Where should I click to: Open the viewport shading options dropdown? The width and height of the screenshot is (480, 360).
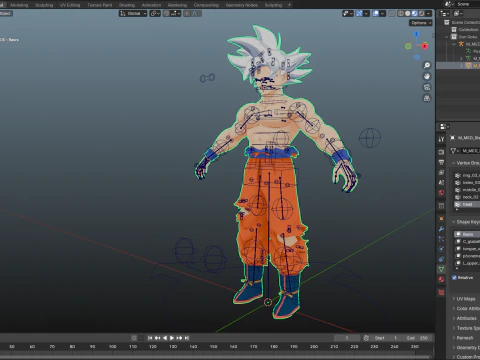click(429, 13)
